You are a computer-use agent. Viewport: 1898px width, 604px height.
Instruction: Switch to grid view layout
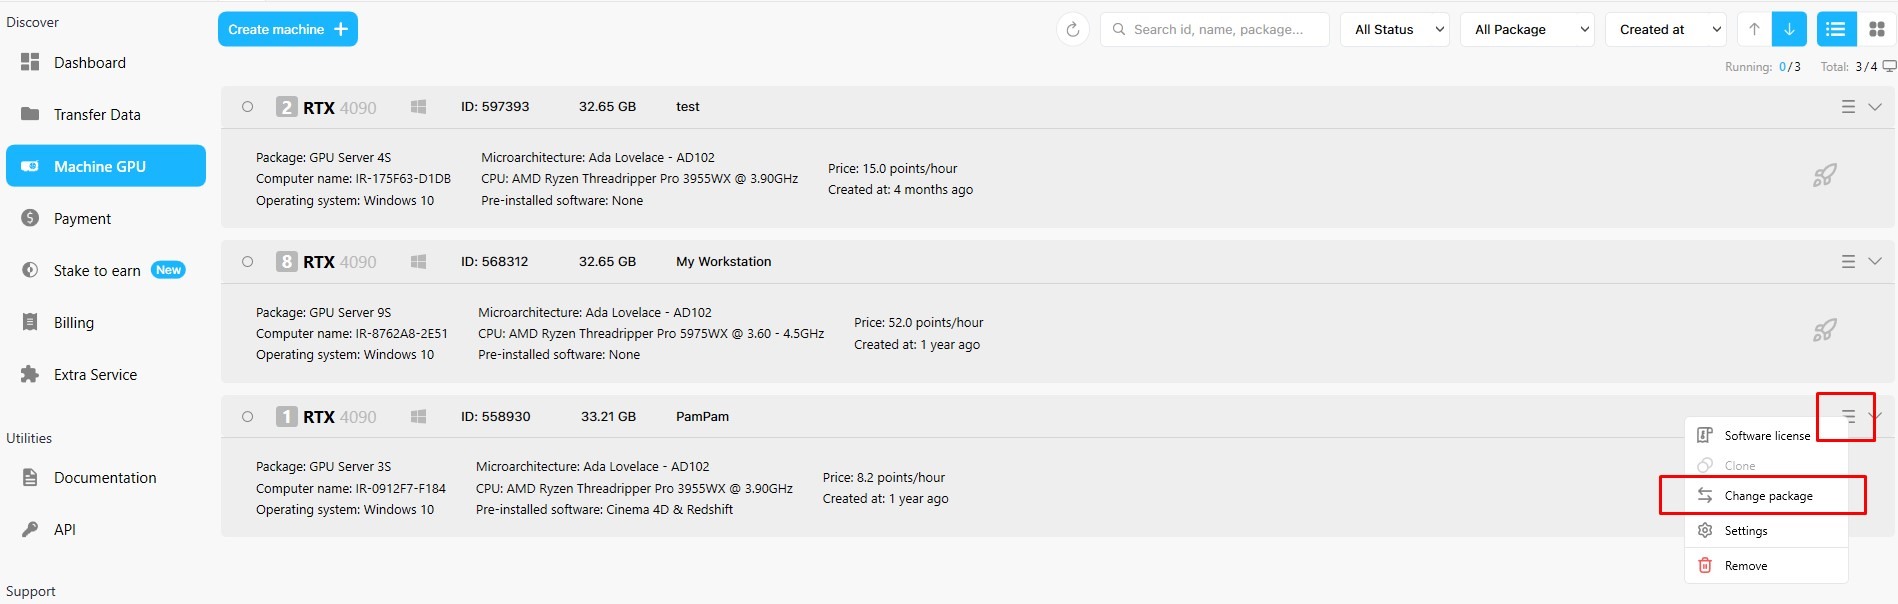[x=1877, y=30]
